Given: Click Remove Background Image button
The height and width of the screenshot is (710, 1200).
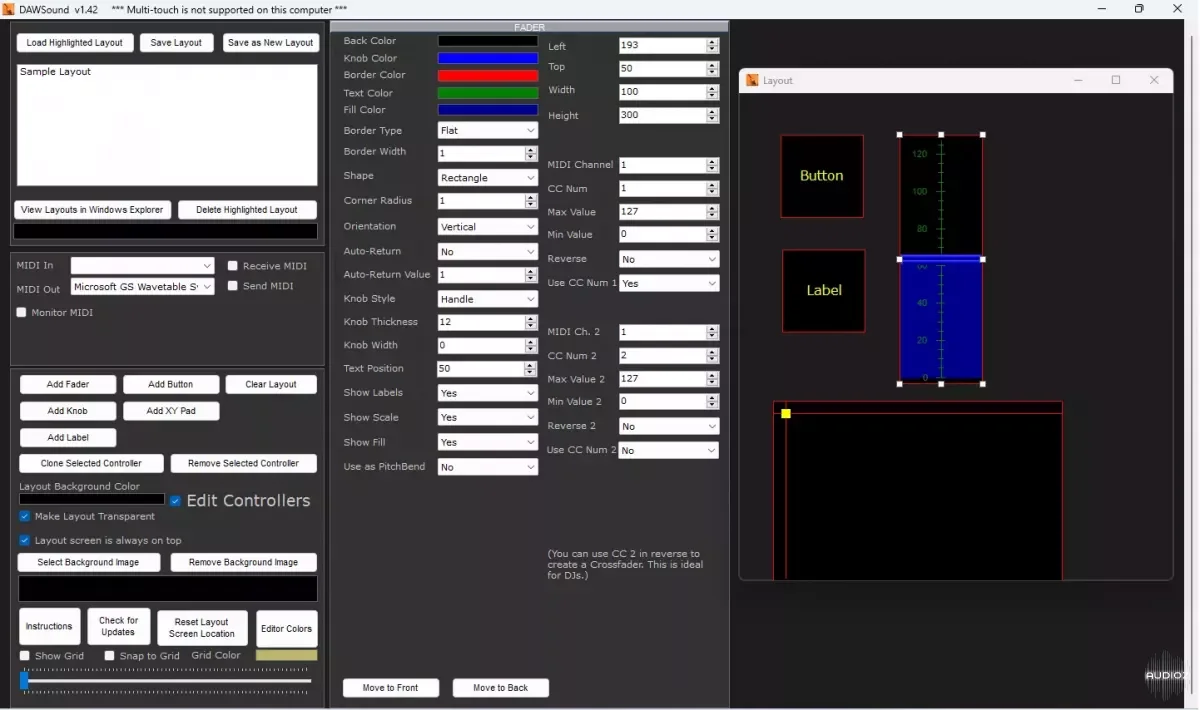Looking at the screenshot, I should (243, 563).
